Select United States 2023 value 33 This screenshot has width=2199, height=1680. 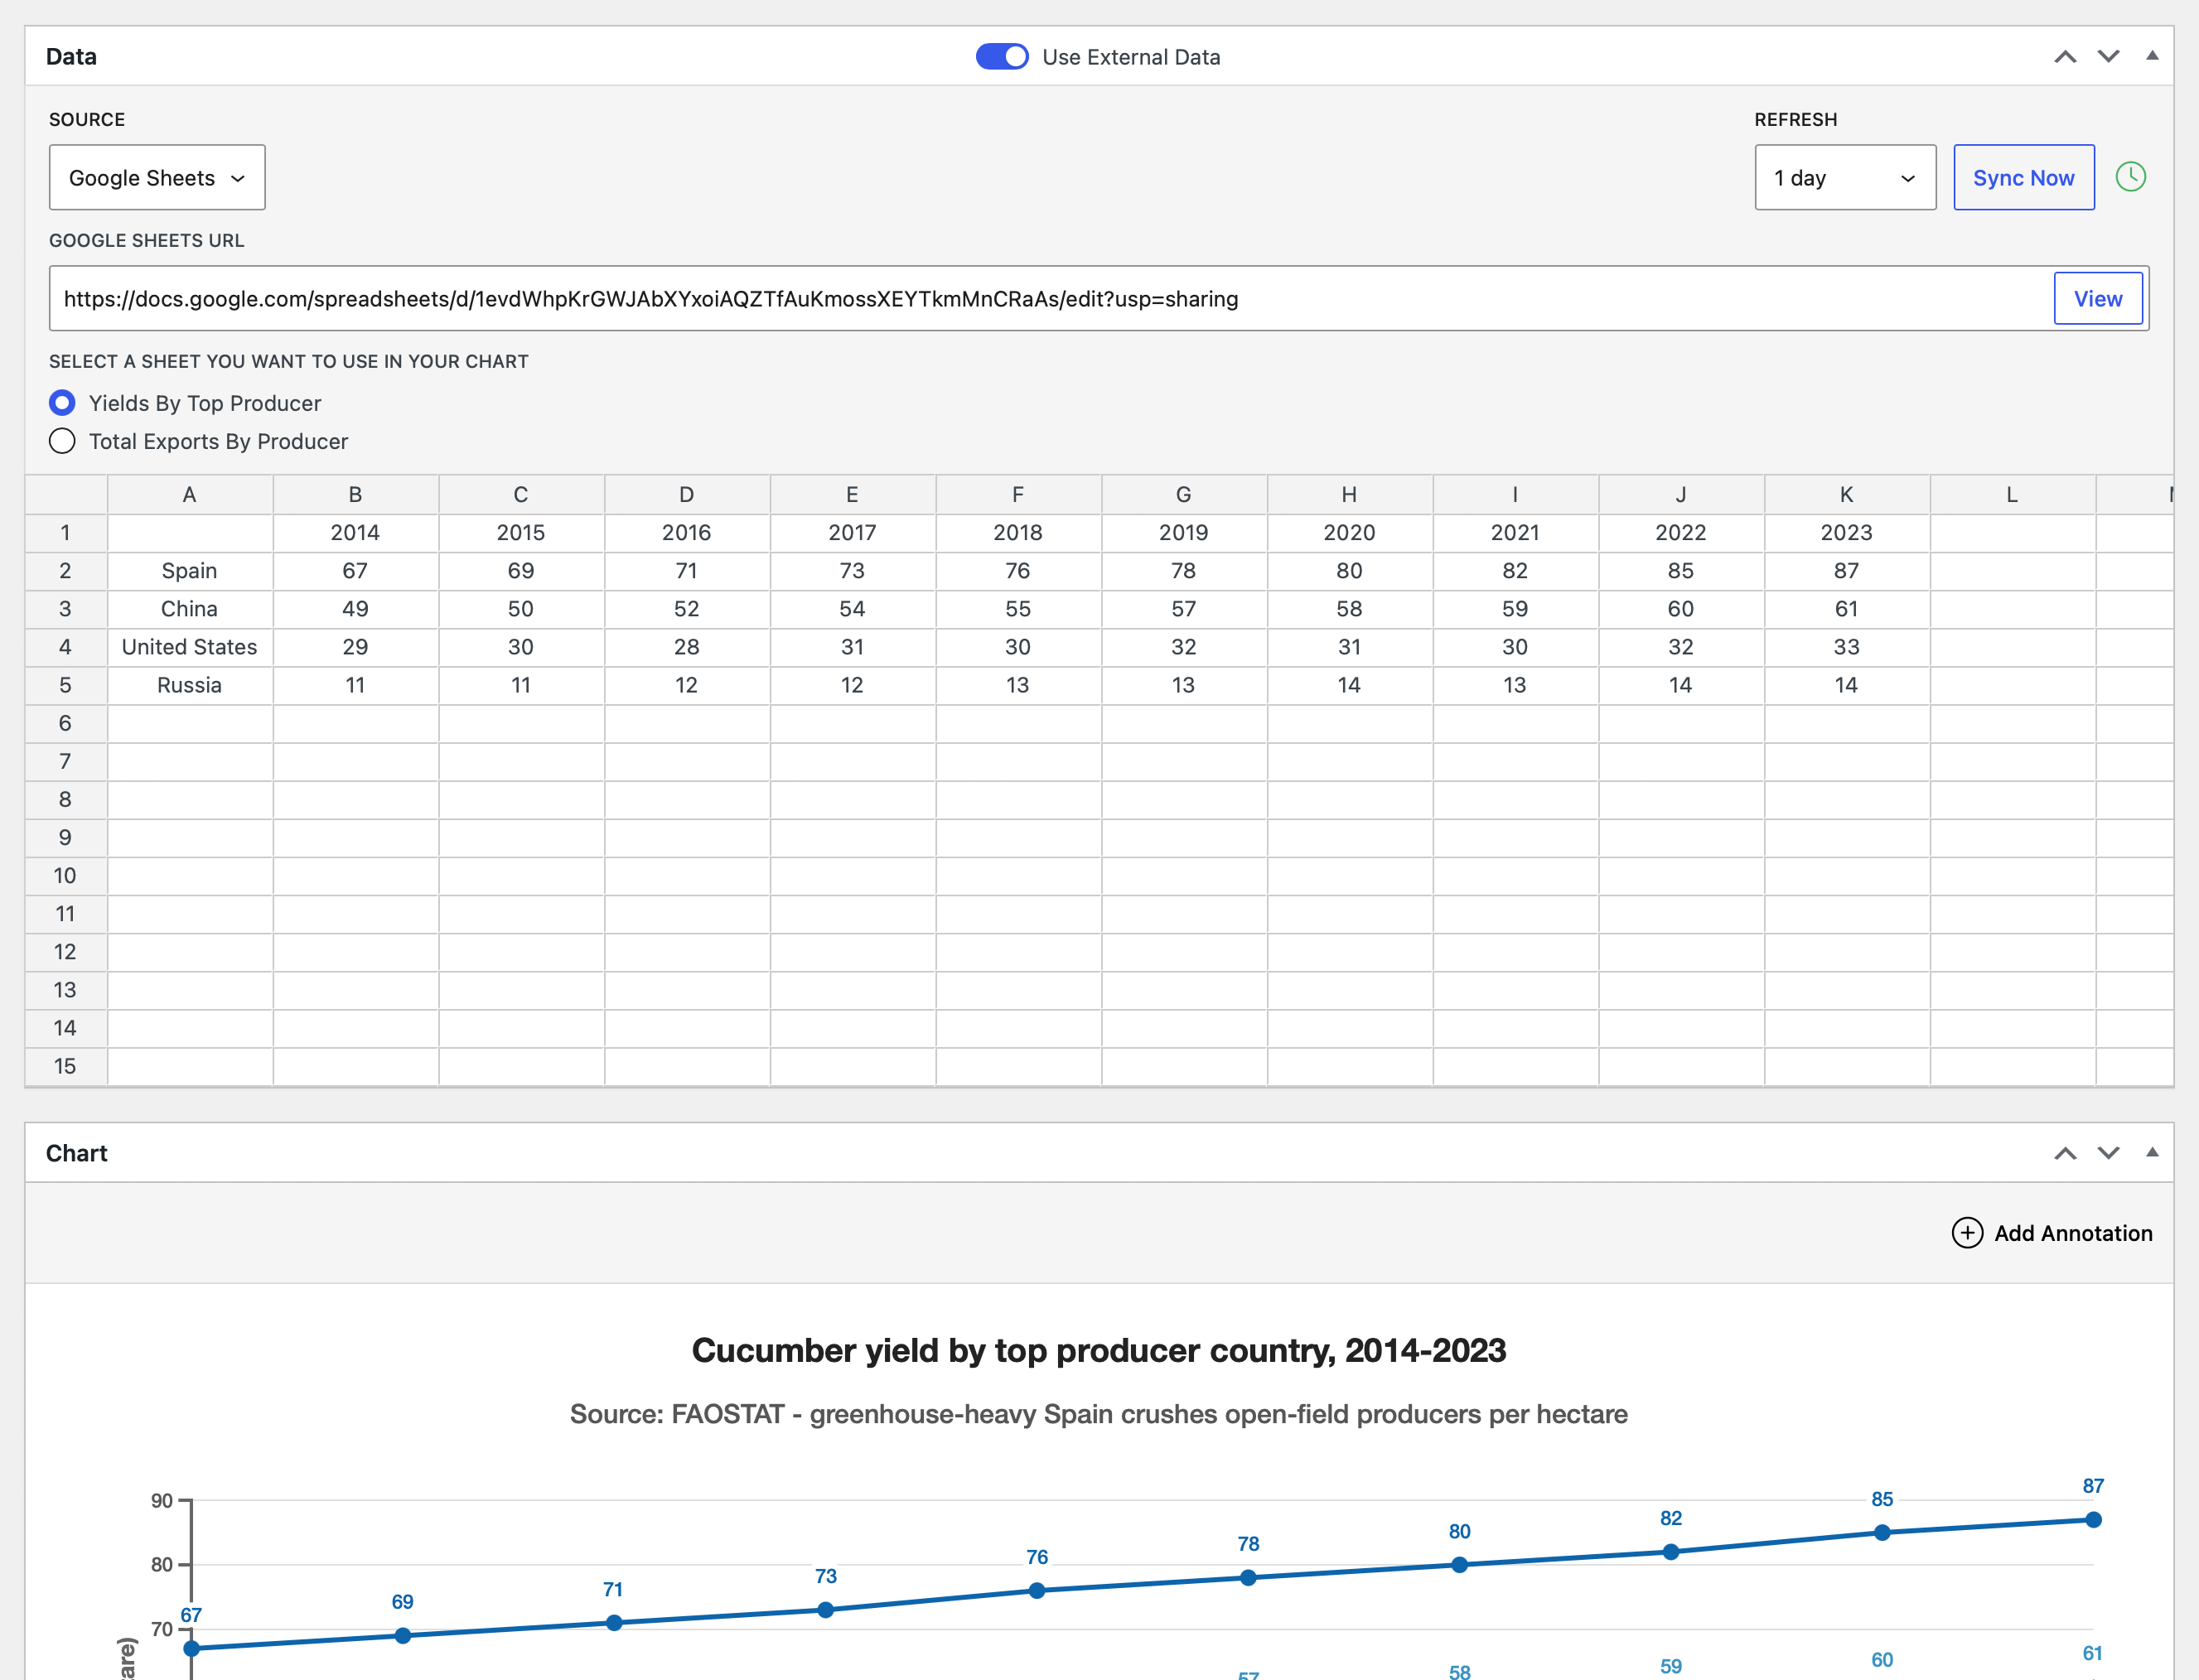click(x=1847, y=647)
